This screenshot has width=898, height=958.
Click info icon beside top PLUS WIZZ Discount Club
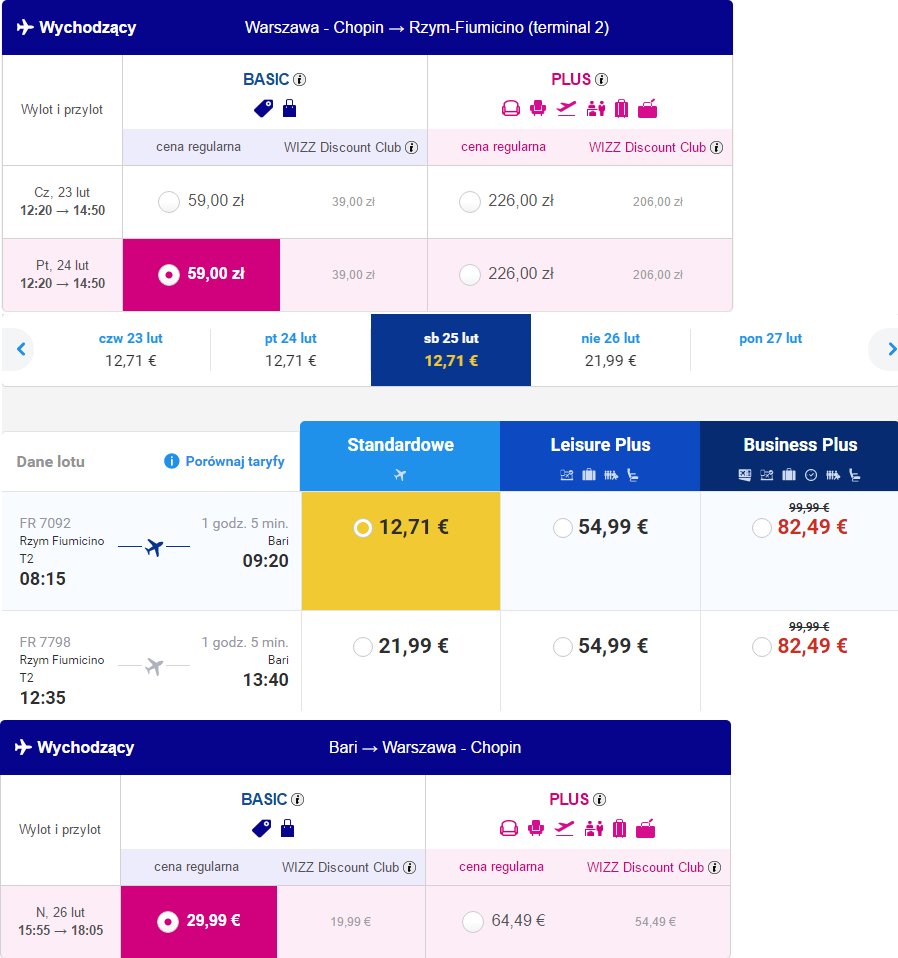point(717,147)
